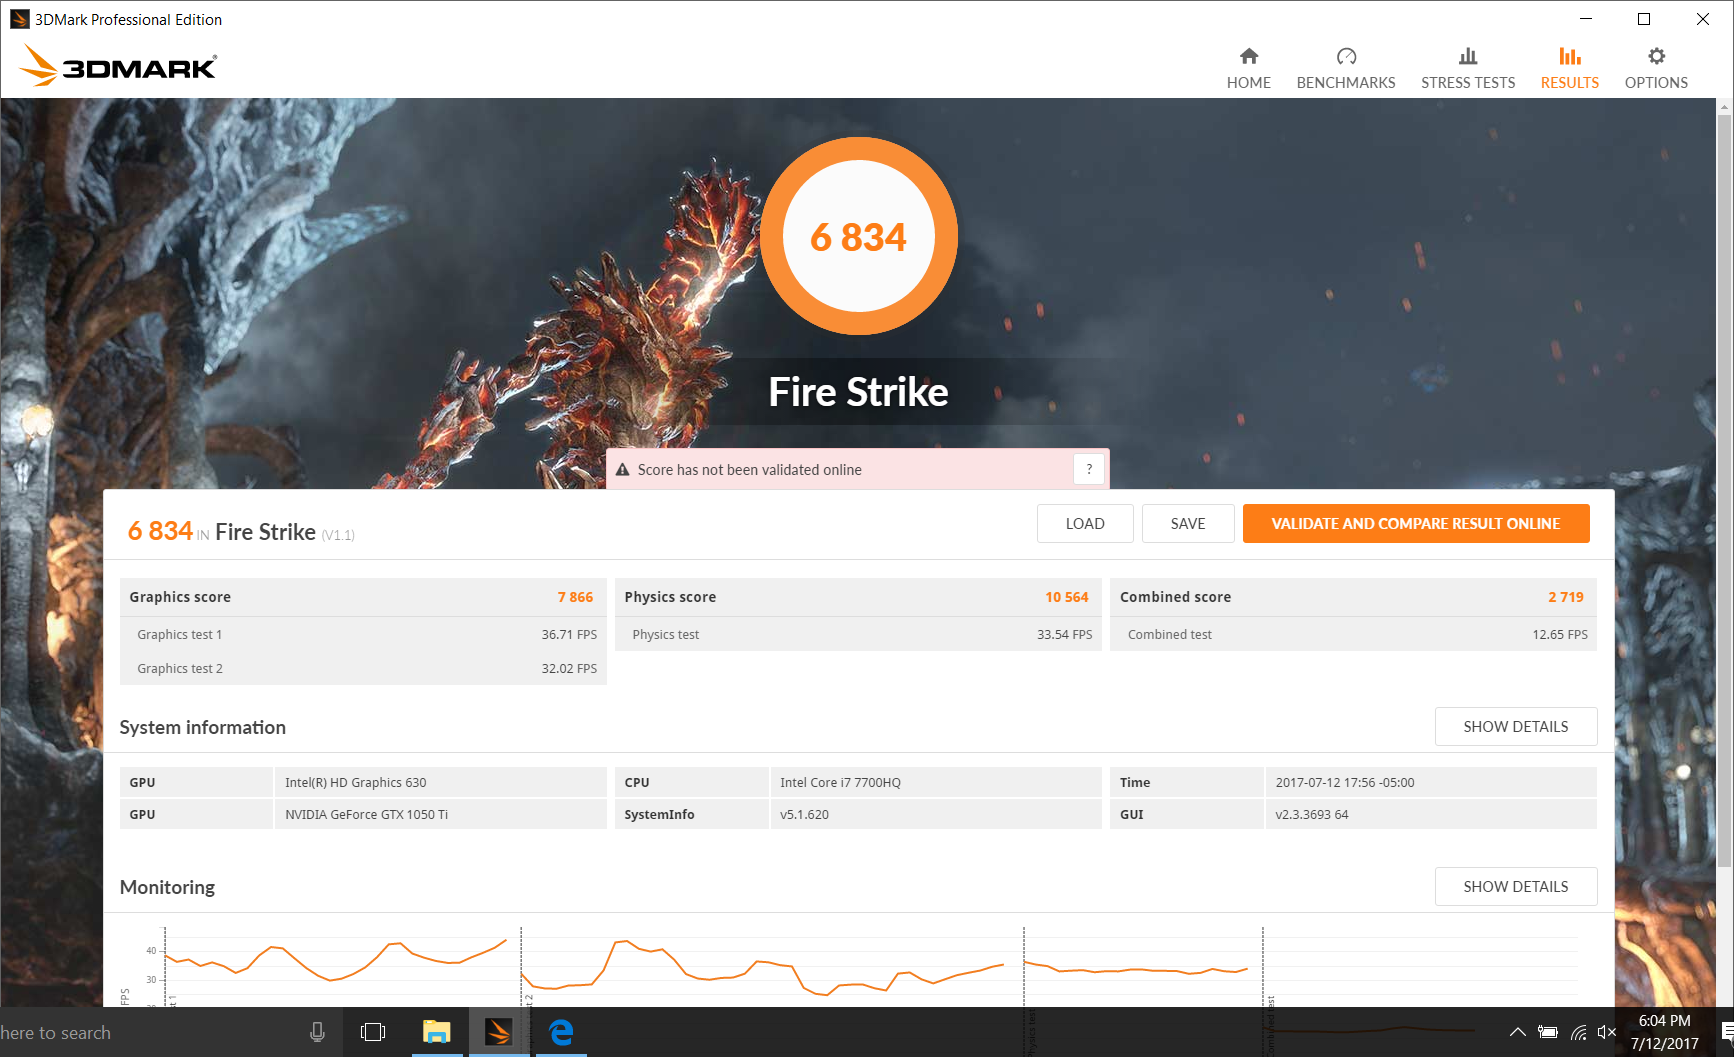Image resolution: width=1734 pixels, height=1057 pixels.
Task: Click the SAVE button
Action: point(1188,524)
